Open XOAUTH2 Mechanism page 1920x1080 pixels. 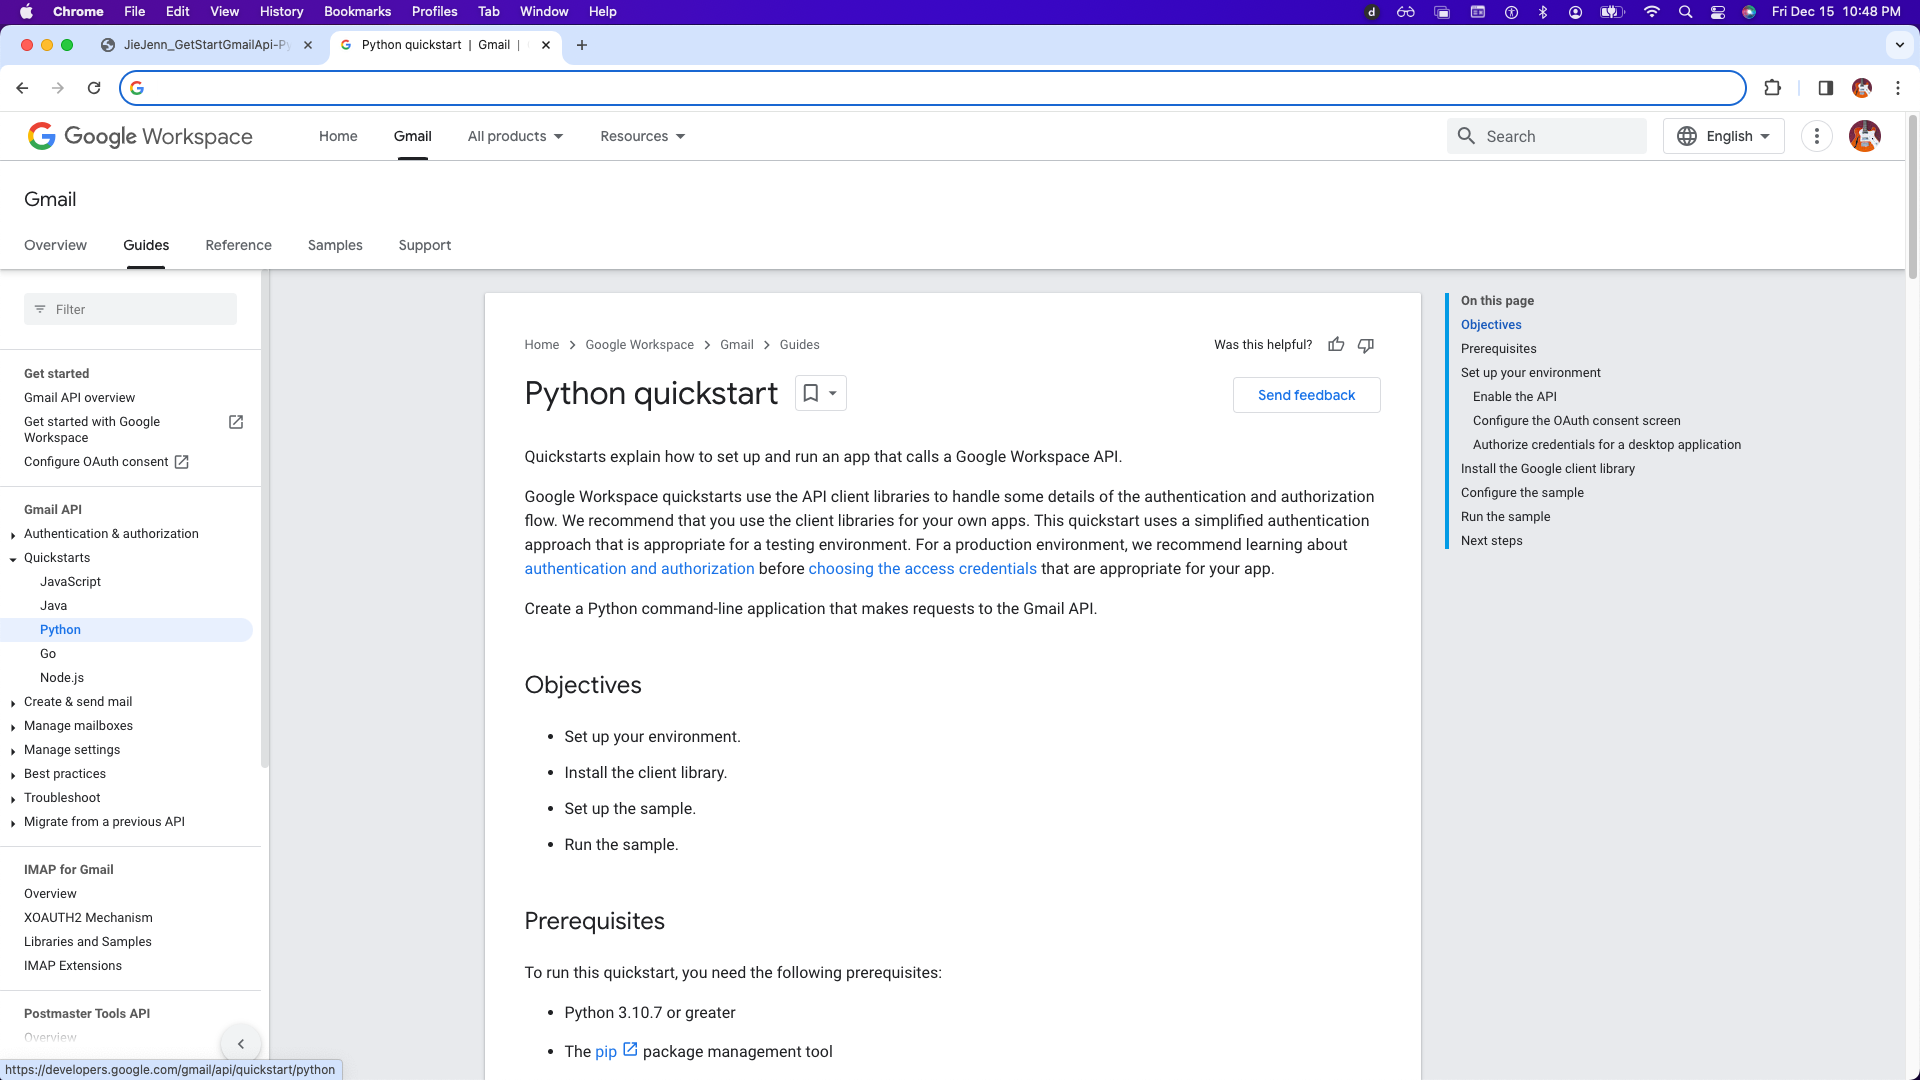coord(88,918)
